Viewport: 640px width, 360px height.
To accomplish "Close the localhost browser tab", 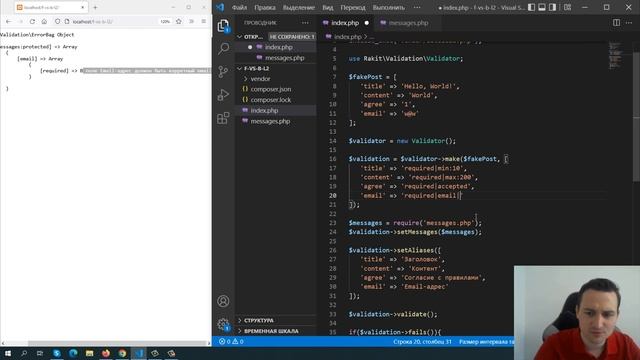I will (x=82, y=7).
